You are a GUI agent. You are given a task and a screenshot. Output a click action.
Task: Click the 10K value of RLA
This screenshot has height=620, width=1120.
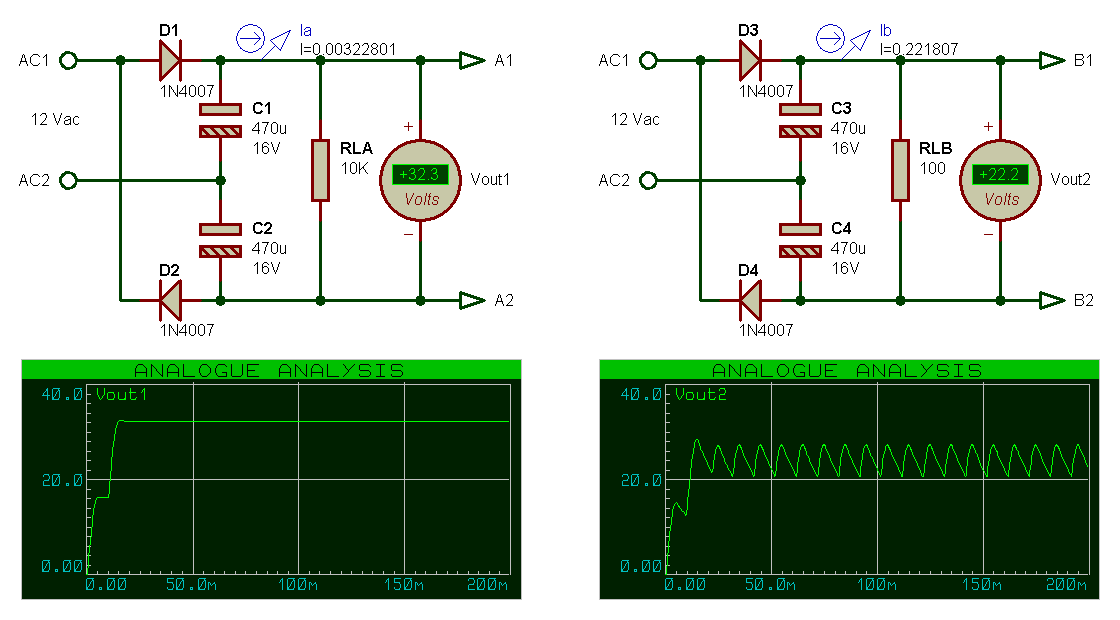tap(355, 169)
